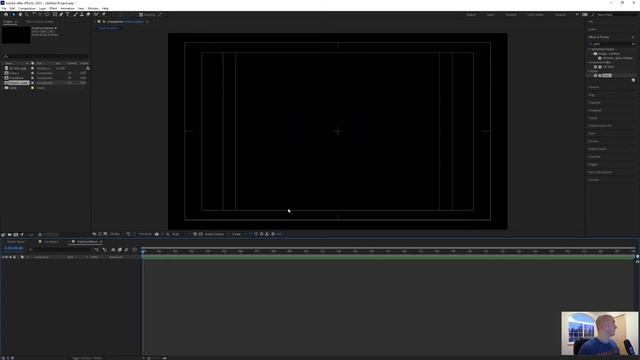Select the Clone Stamp tool
640x360 pixels.
pyautogui.click(x=82, y=14)
